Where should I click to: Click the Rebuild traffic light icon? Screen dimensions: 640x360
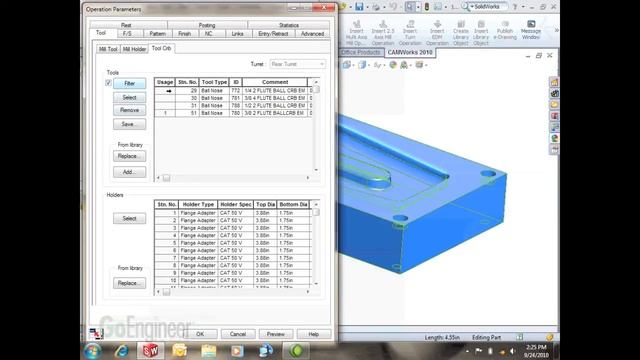coord(427,7)
